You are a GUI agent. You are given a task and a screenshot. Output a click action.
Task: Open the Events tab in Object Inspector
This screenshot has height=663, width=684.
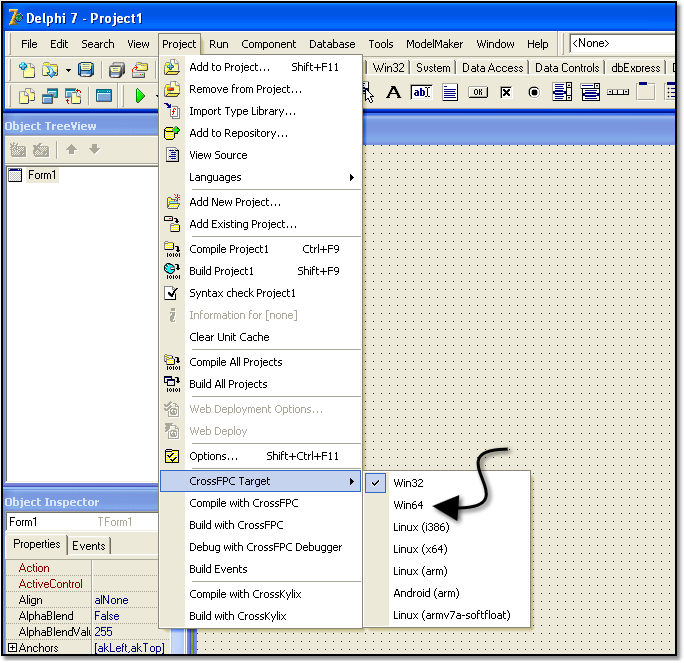[x=89, y=546]
